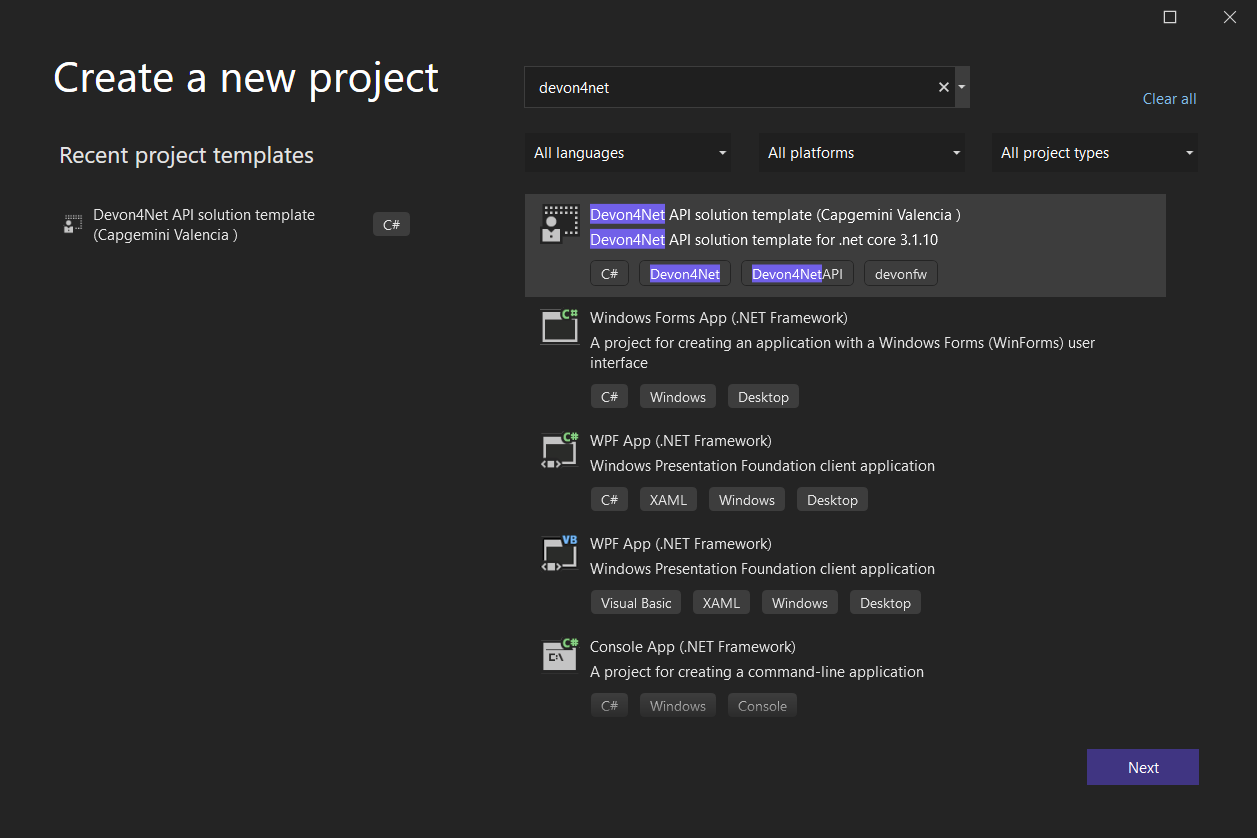
Task: Open the All project types dropdown
Action: coord(1094,152)
